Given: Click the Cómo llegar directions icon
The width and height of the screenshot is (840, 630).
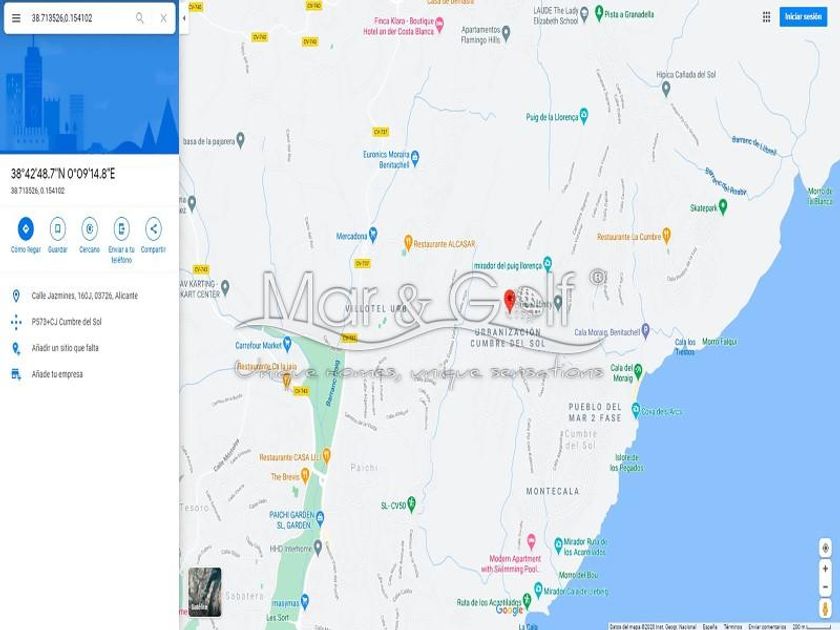Looking at the screenshot, I should pos(25,229).
